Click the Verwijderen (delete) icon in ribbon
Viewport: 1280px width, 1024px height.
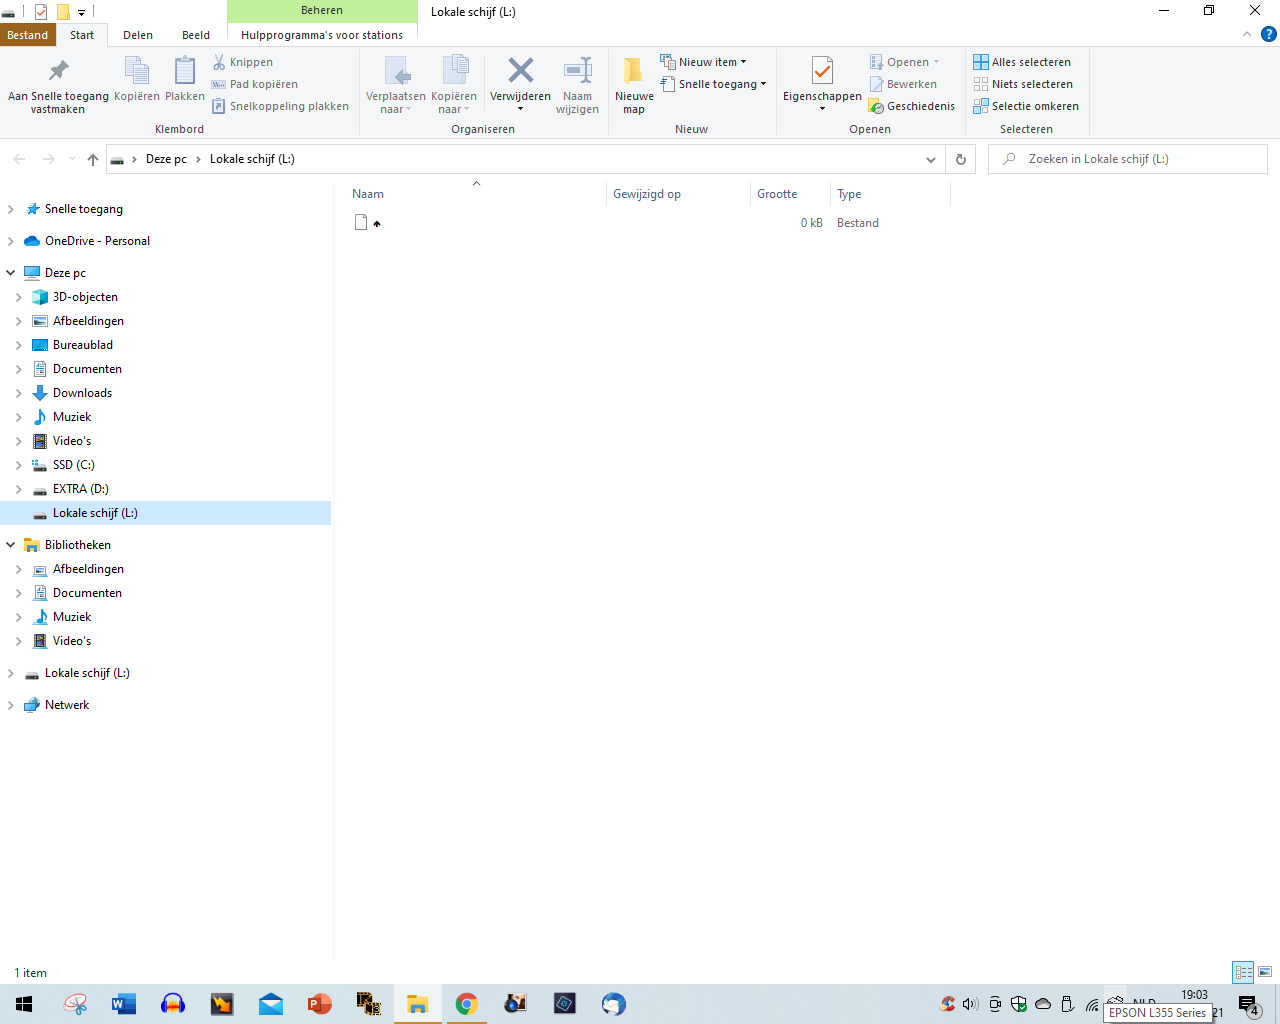(x=520, y=72)
